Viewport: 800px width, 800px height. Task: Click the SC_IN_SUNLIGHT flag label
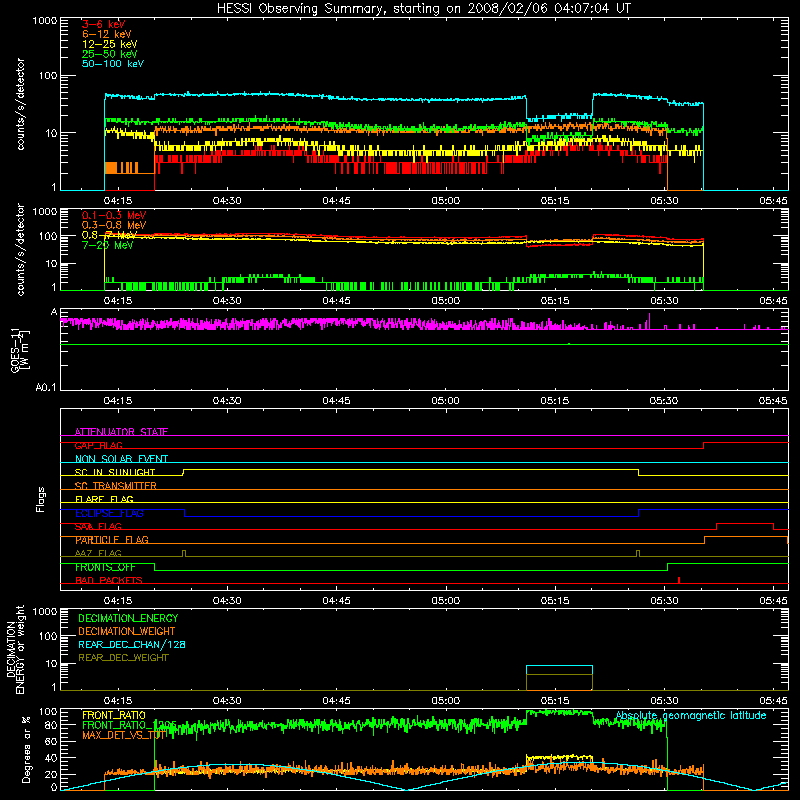point(115,472)
